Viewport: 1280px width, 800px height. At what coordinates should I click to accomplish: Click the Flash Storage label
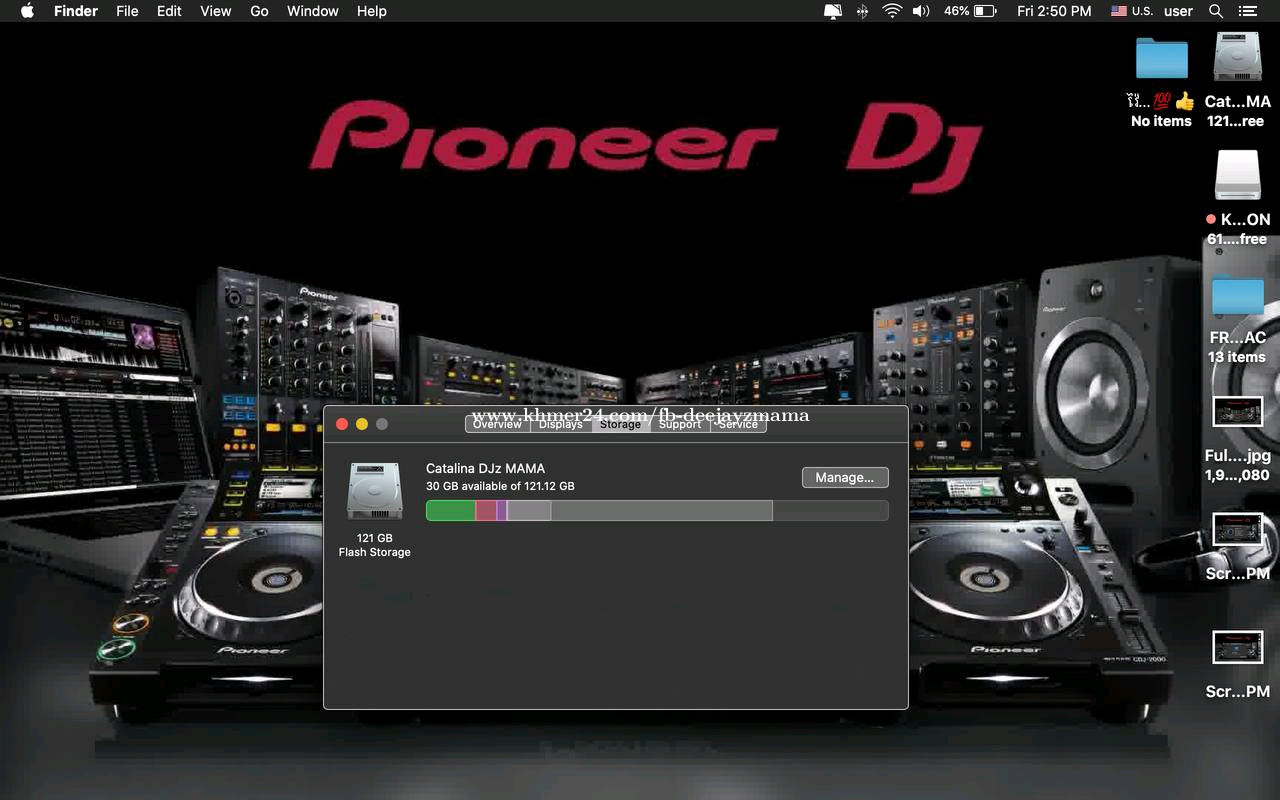click(374, 552)
